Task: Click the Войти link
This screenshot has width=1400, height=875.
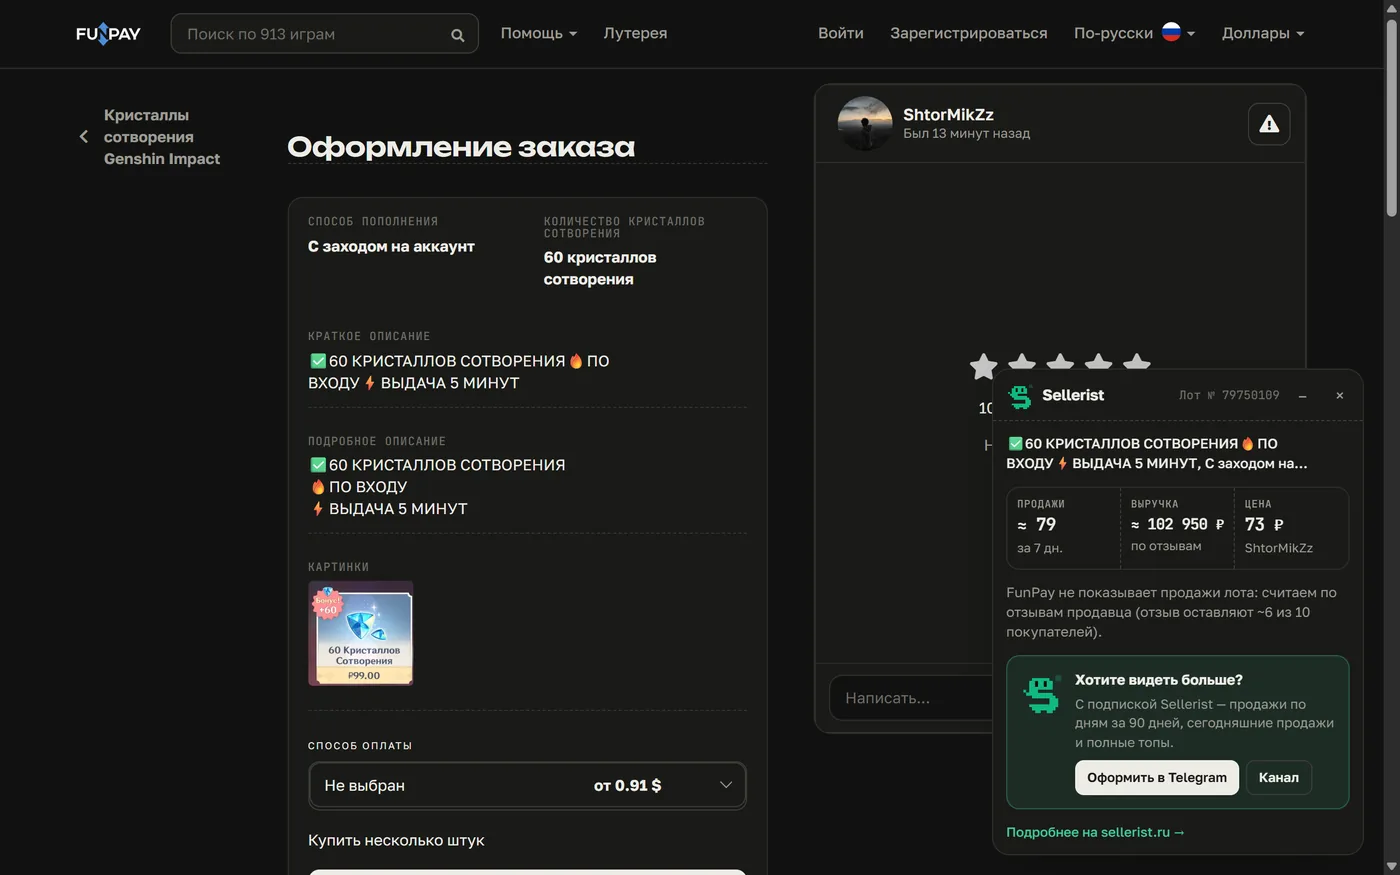Action: click(x=841, y=33)
